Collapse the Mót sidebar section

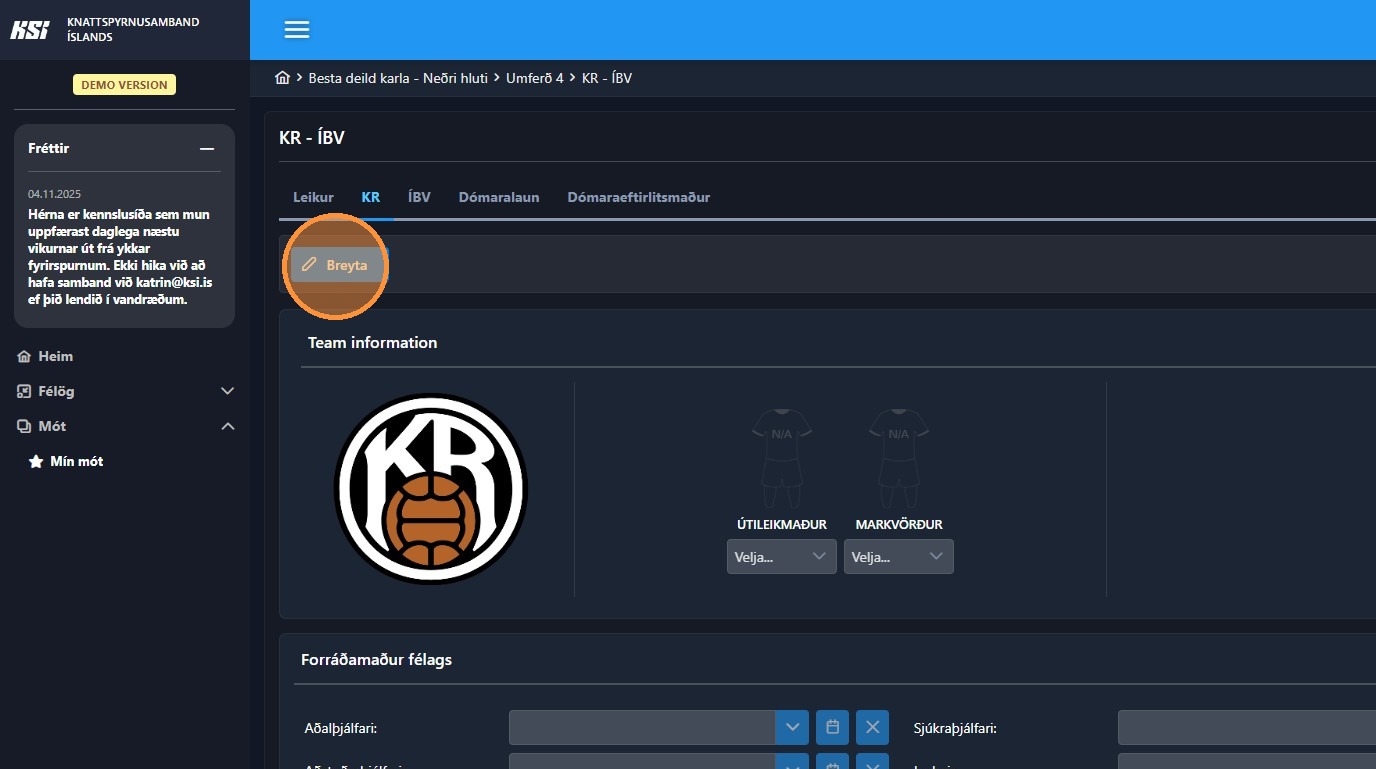(x=227, y=426)
